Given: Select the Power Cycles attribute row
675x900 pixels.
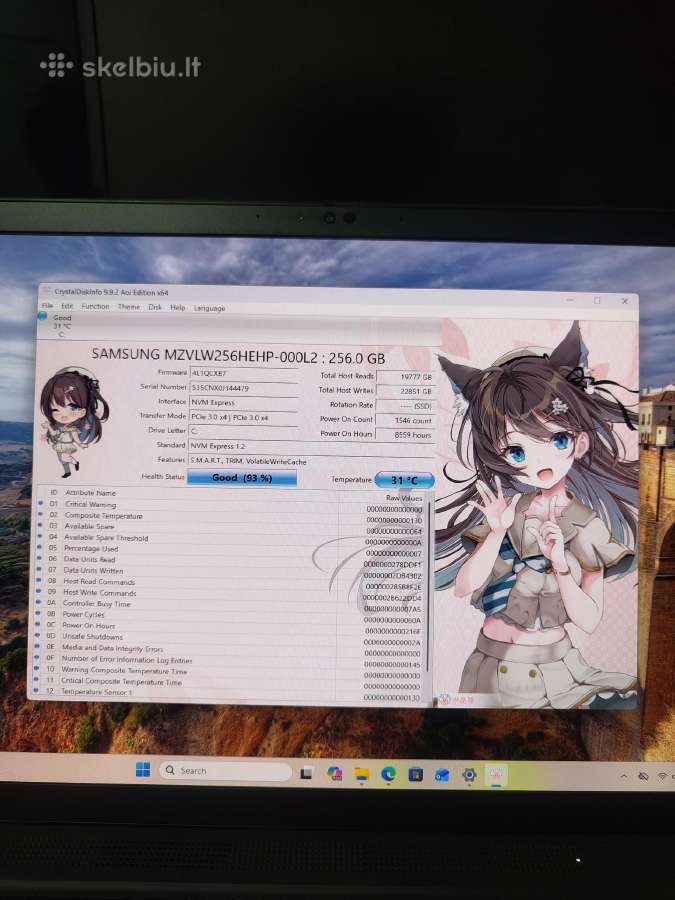Looking at the screenshot, I should coord(231,615).
